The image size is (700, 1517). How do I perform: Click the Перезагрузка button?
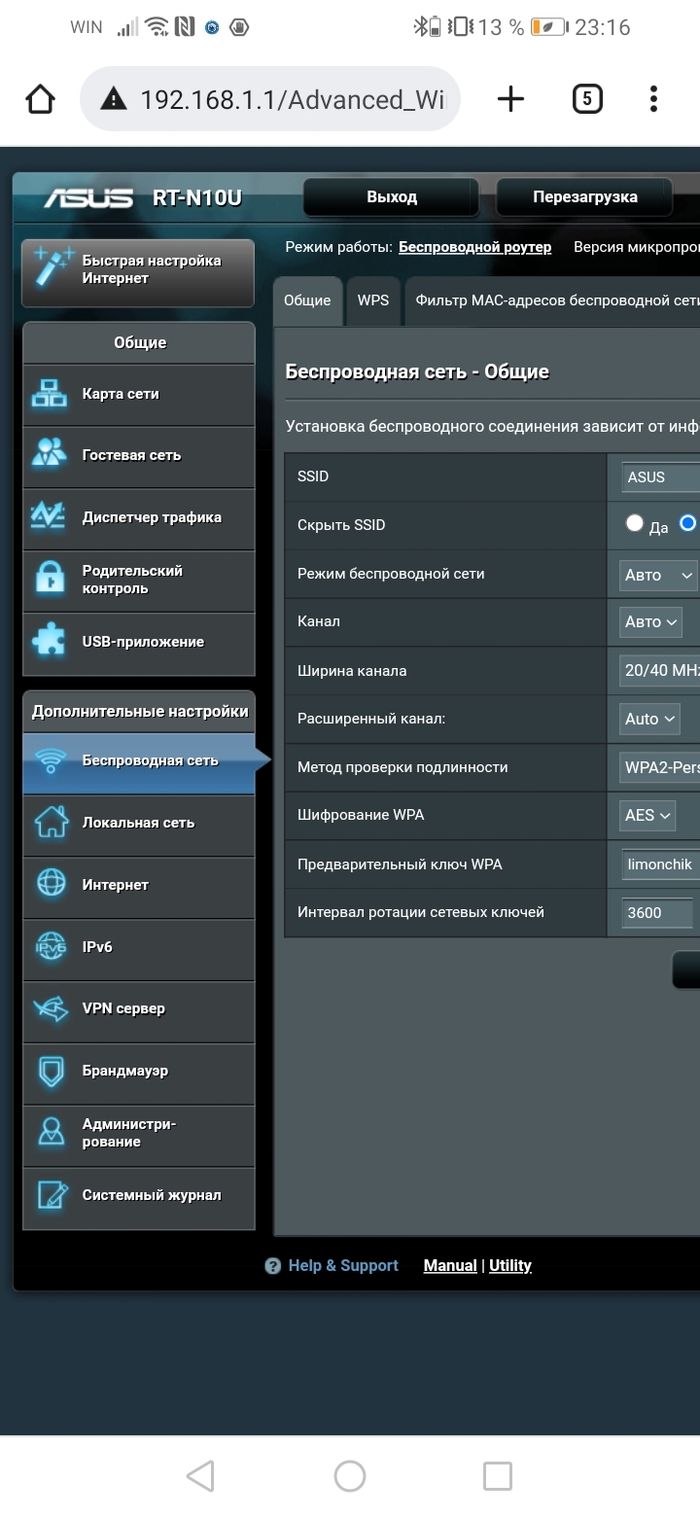[x=585, y=197]
